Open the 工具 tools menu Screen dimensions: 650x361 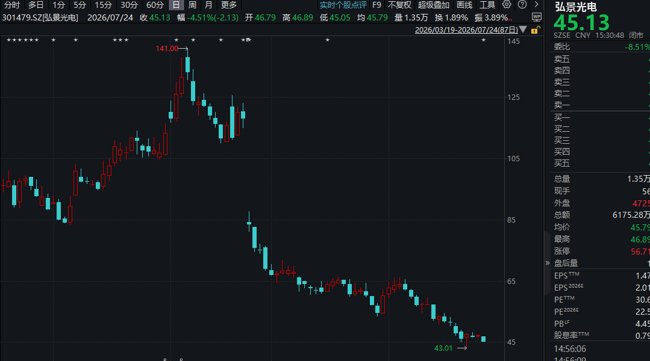point(487,5)
